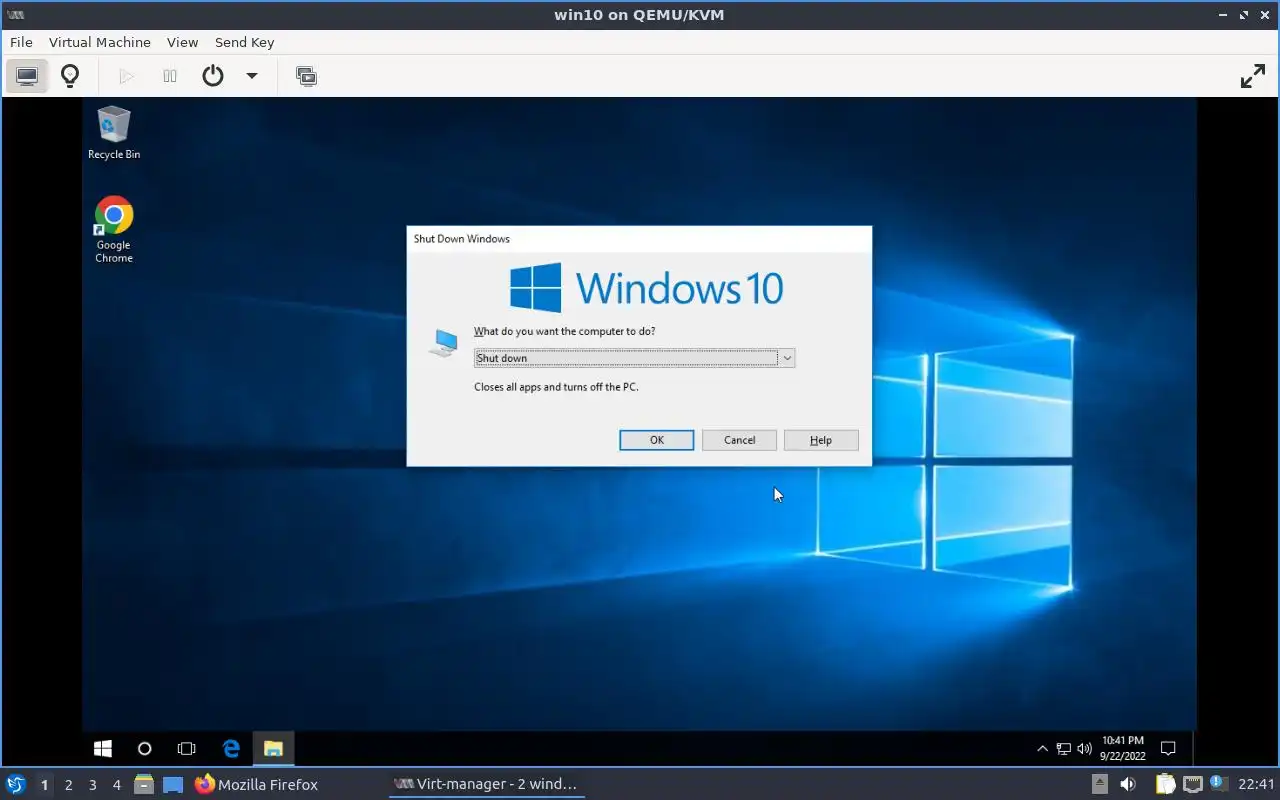Click Cancel in Shut Down Windows dialog
Image resolution: width=1280 pixels, height=800 pixels.
click(x=740, y=440)
